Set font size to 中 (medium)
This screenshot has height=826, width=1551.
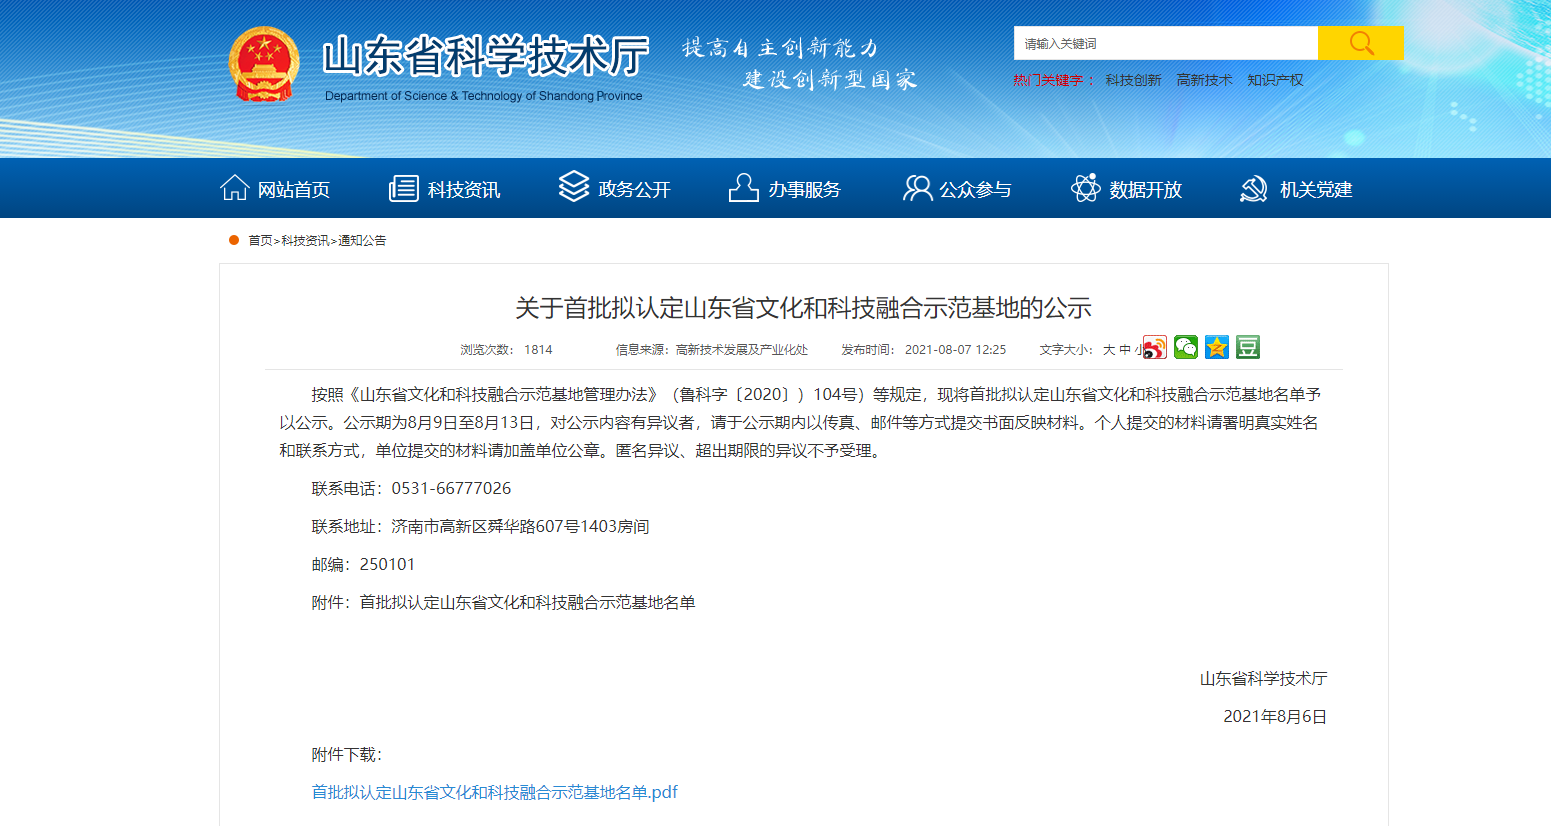pyautogui.click(x=1125, y=350)
